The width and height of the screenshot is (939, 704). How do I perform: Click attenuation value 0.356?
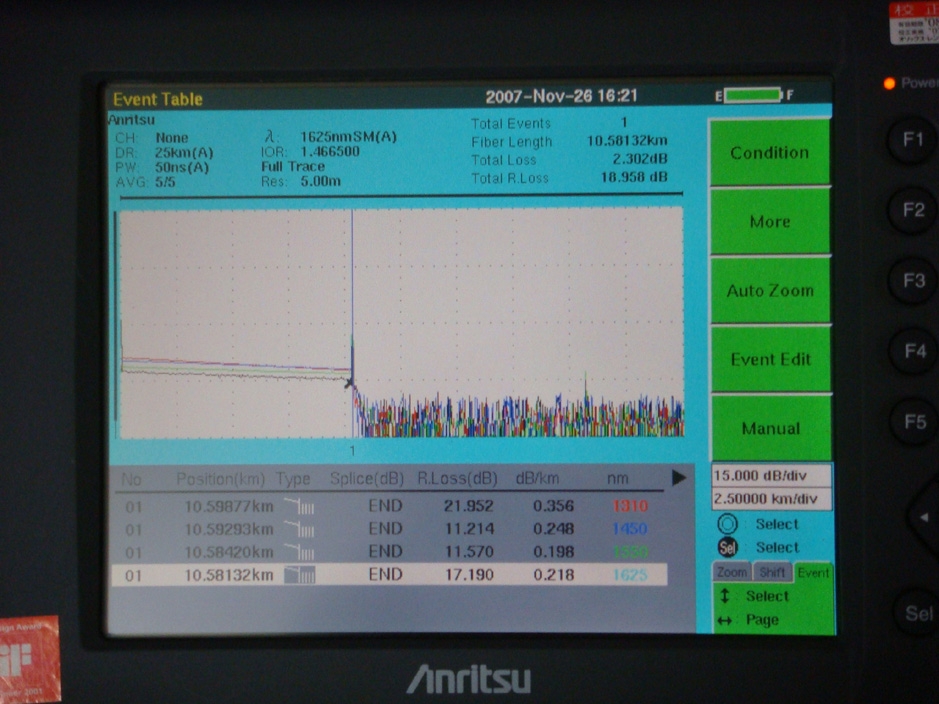coord(553,506)
